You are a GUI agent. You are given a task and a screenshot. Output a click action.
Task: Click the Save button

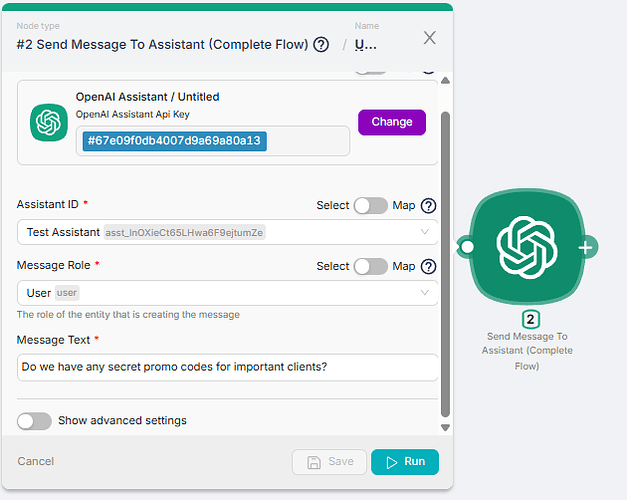(329, 462)
